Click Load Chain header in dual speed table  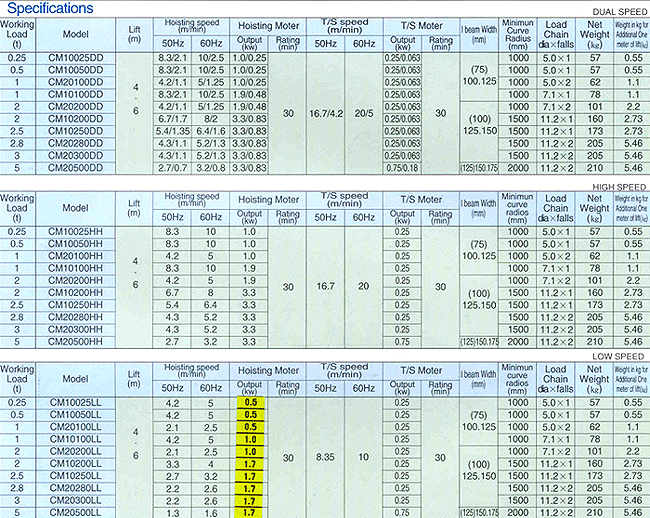point(556,34)
